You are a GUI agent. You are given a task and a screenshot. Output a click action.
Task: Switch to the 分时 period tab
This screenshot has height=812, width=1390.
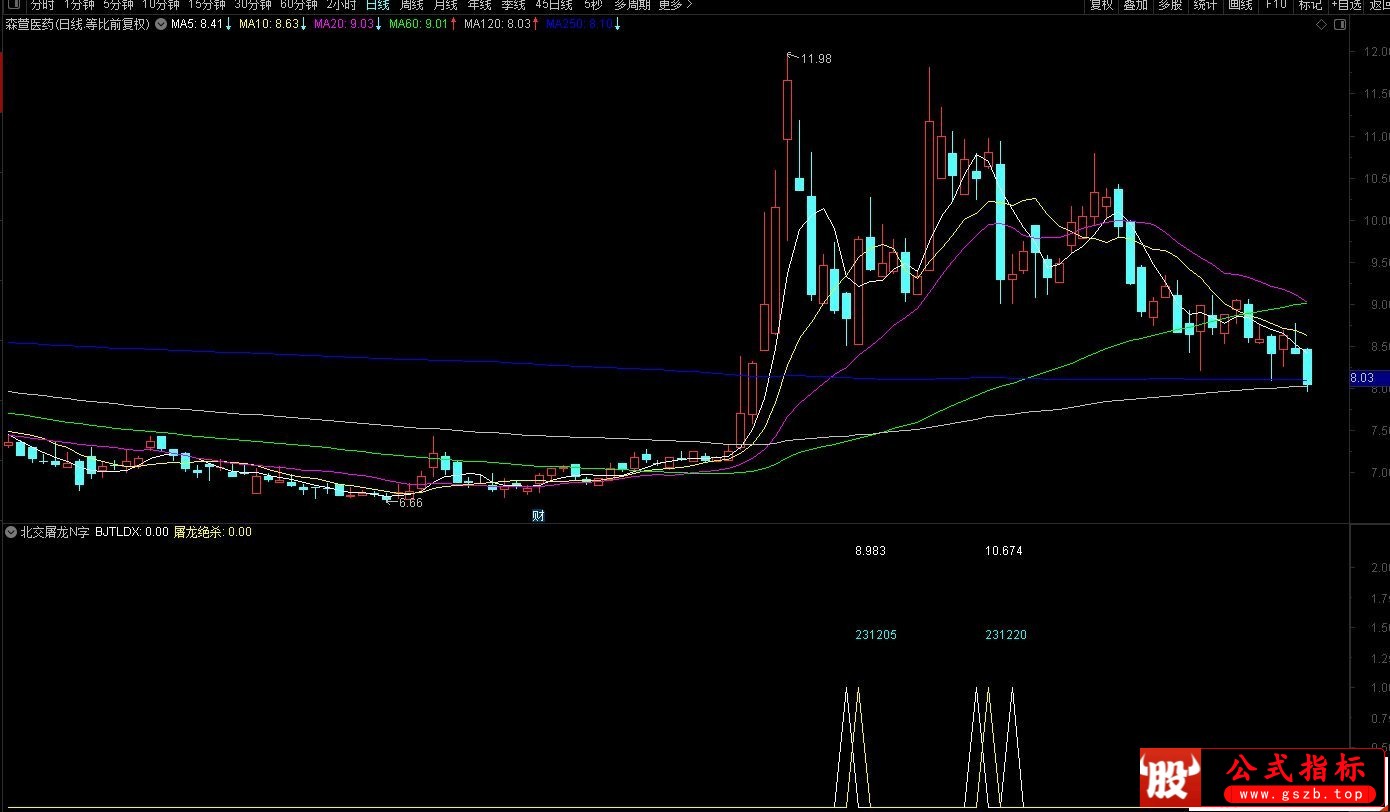(x=42, y=4)
